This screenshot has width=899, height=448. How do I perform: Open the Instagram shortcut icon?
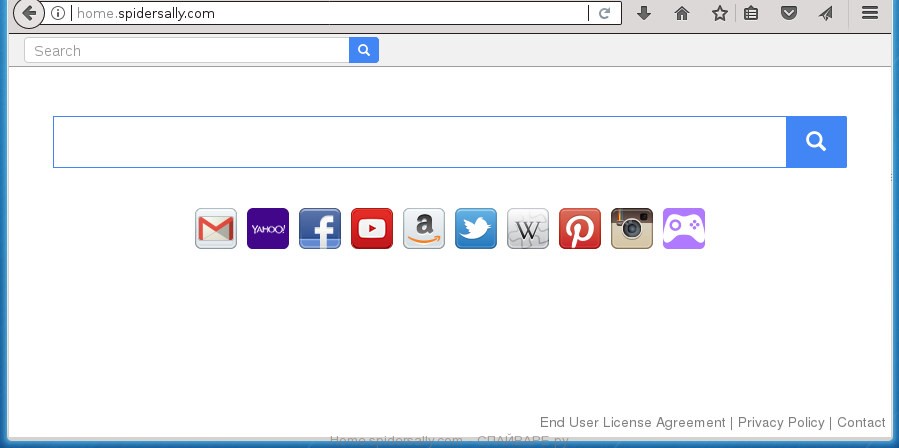[632, 228]
